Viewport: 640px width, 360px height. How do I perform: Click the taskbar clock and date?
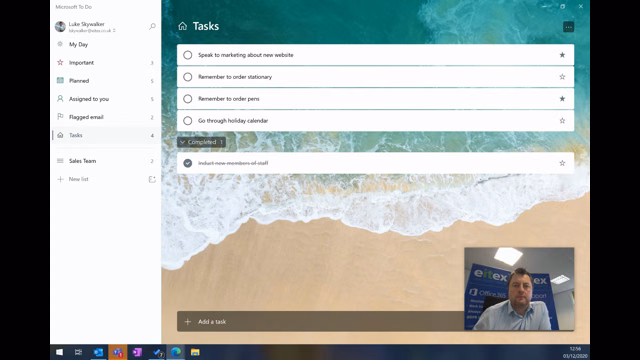[575, 352]
